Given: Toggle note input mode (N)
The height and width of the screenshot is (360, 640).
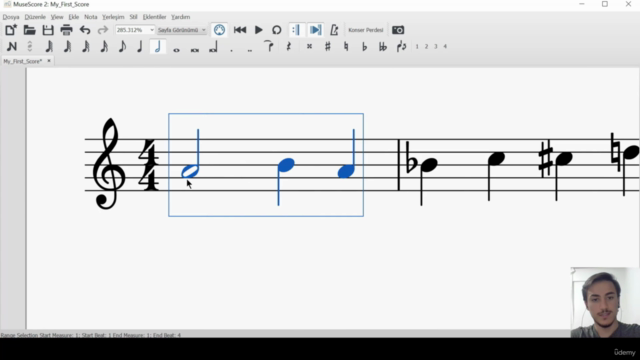Looking at the screenshot, I should tap(12, 47).
